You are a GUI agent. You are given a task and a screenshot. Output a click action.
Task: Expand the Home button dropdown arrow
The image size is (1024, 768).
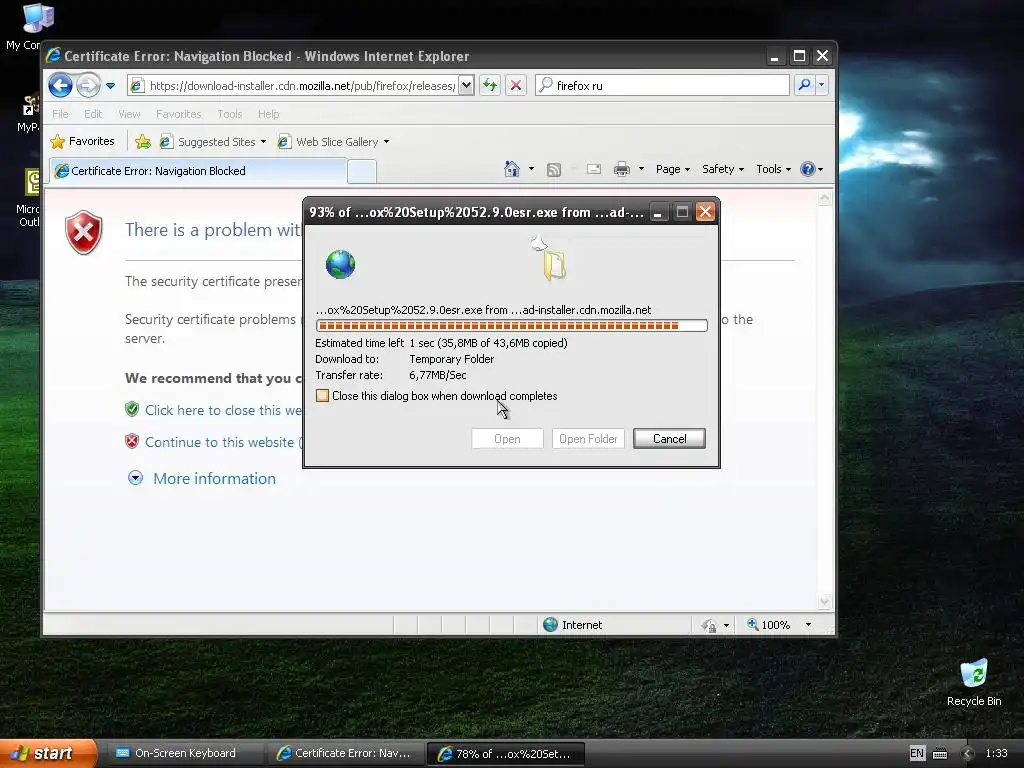[531, 169]
